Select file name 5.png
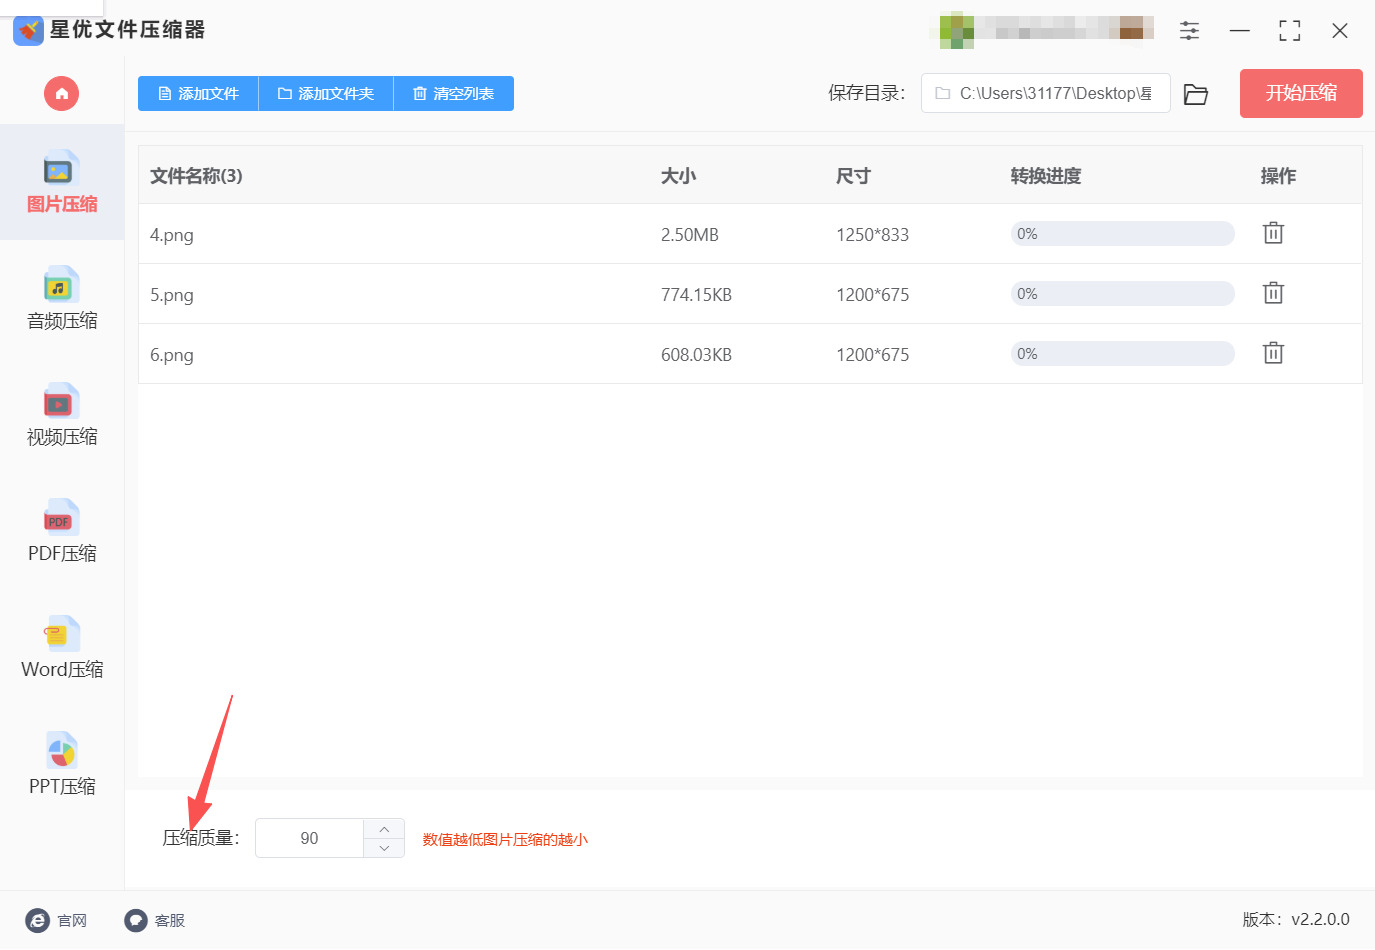The height and width of the screenshot is (950, 1375). click(172, 295)
